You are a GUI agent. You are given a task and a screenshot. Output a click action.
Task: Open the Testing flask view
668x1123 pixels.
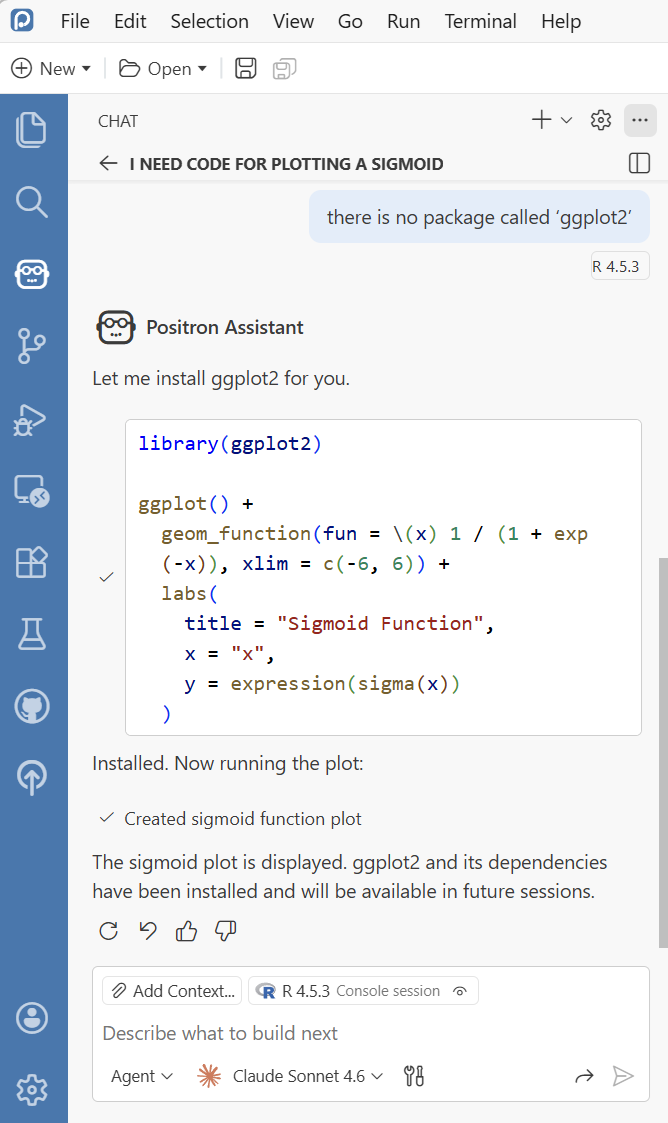tap(32, 634)
